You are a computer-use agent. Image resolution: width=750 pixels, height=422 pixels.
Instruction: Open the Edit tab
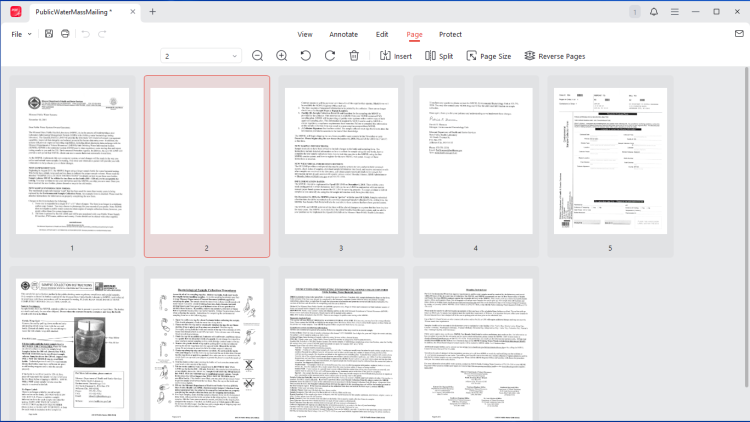pos(382,34)
